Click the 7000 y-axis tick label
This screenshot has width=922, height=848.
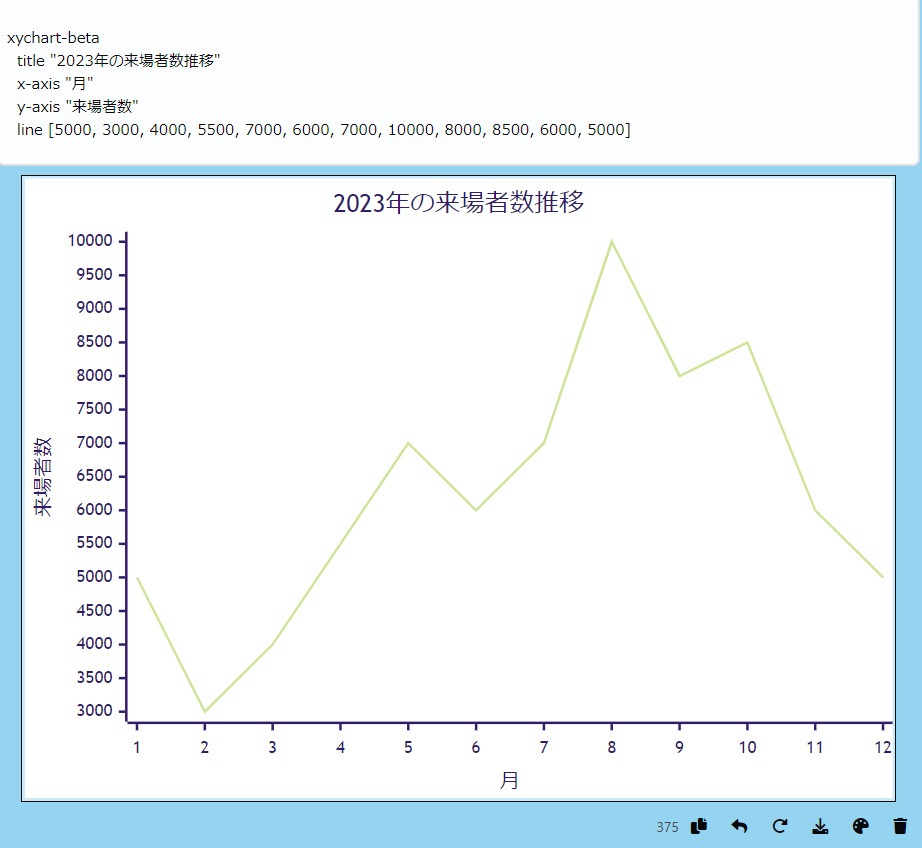[x=94, y=442]
